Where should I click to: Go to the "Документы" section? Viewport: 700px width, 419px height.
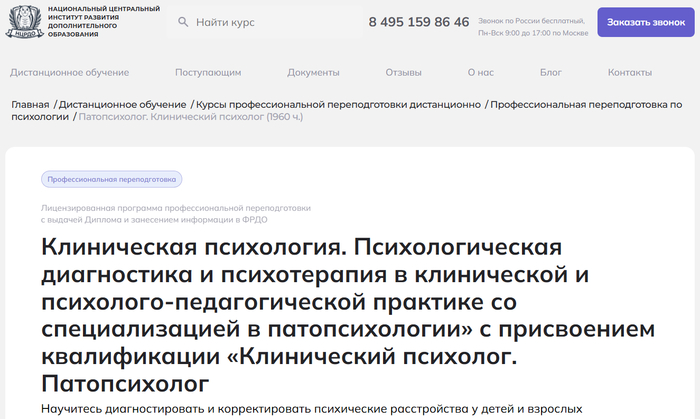coord(313,73)
